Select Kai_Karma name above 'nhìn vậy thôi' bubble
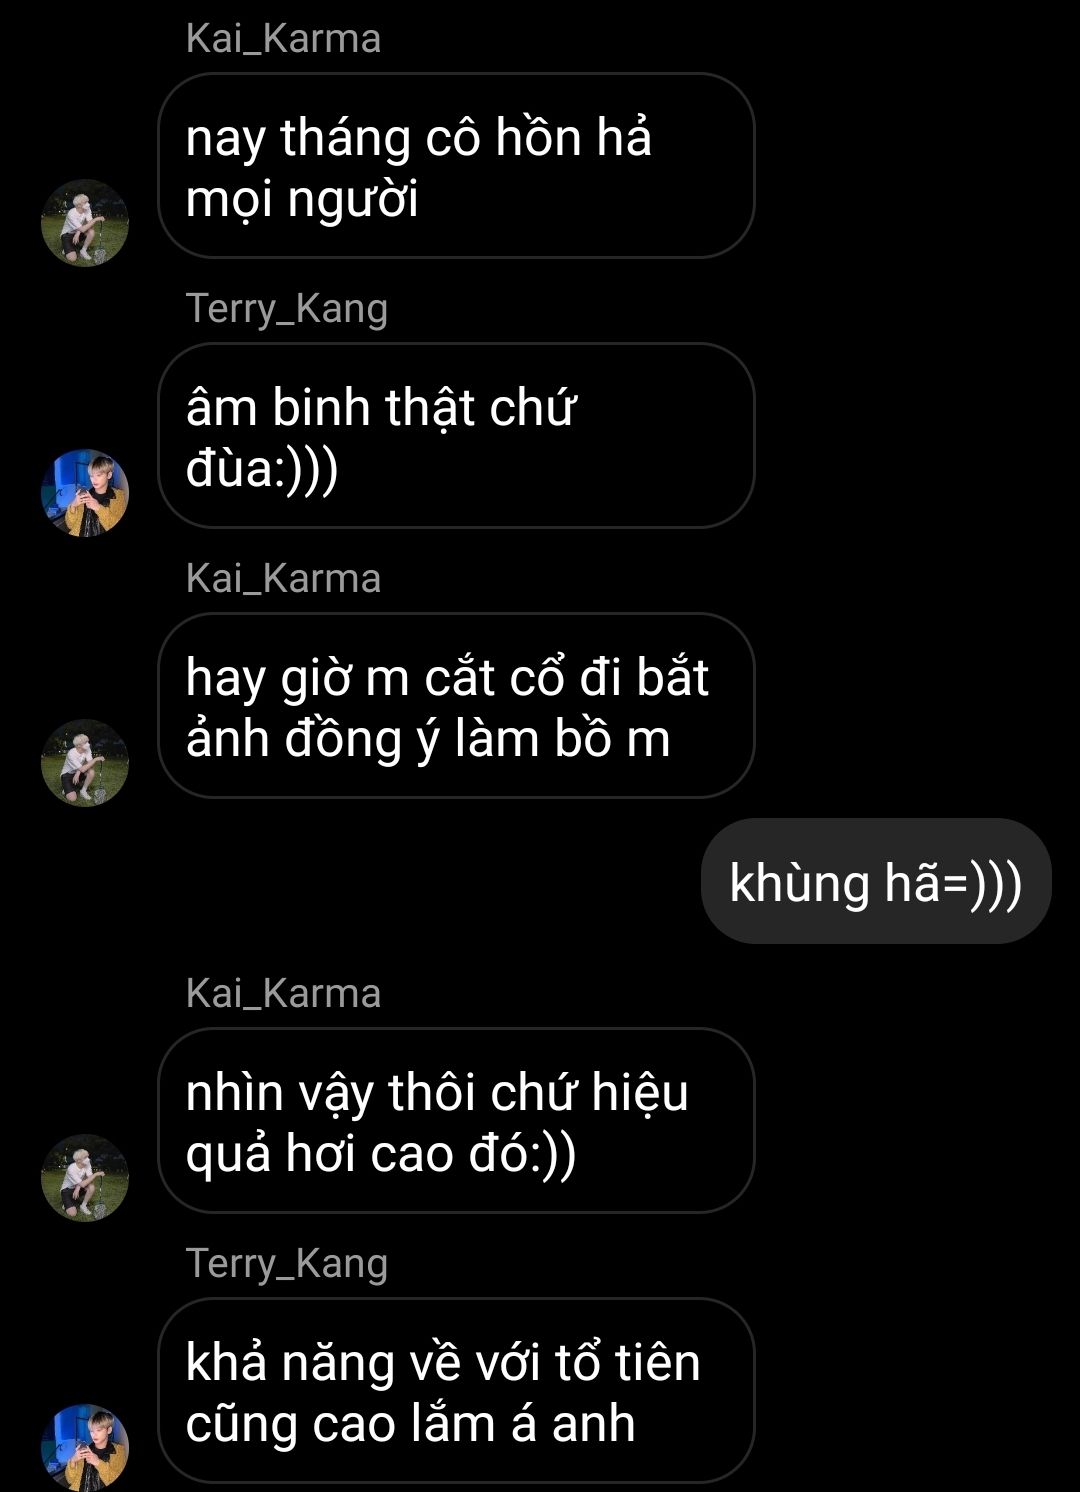The image size is (1080, 1492). [283, 994]
